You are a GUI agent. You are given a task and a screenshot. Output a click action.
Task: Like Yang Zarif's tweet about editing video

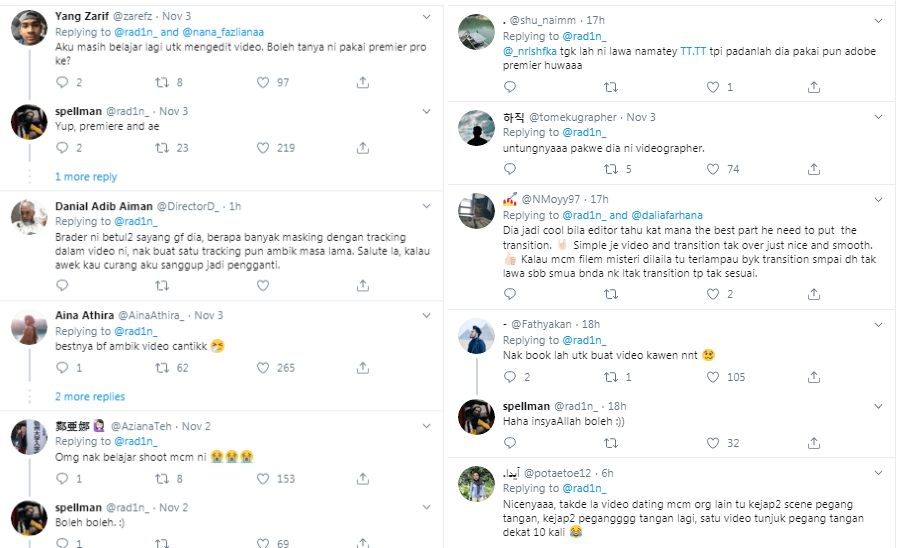(x=264, y=82)
